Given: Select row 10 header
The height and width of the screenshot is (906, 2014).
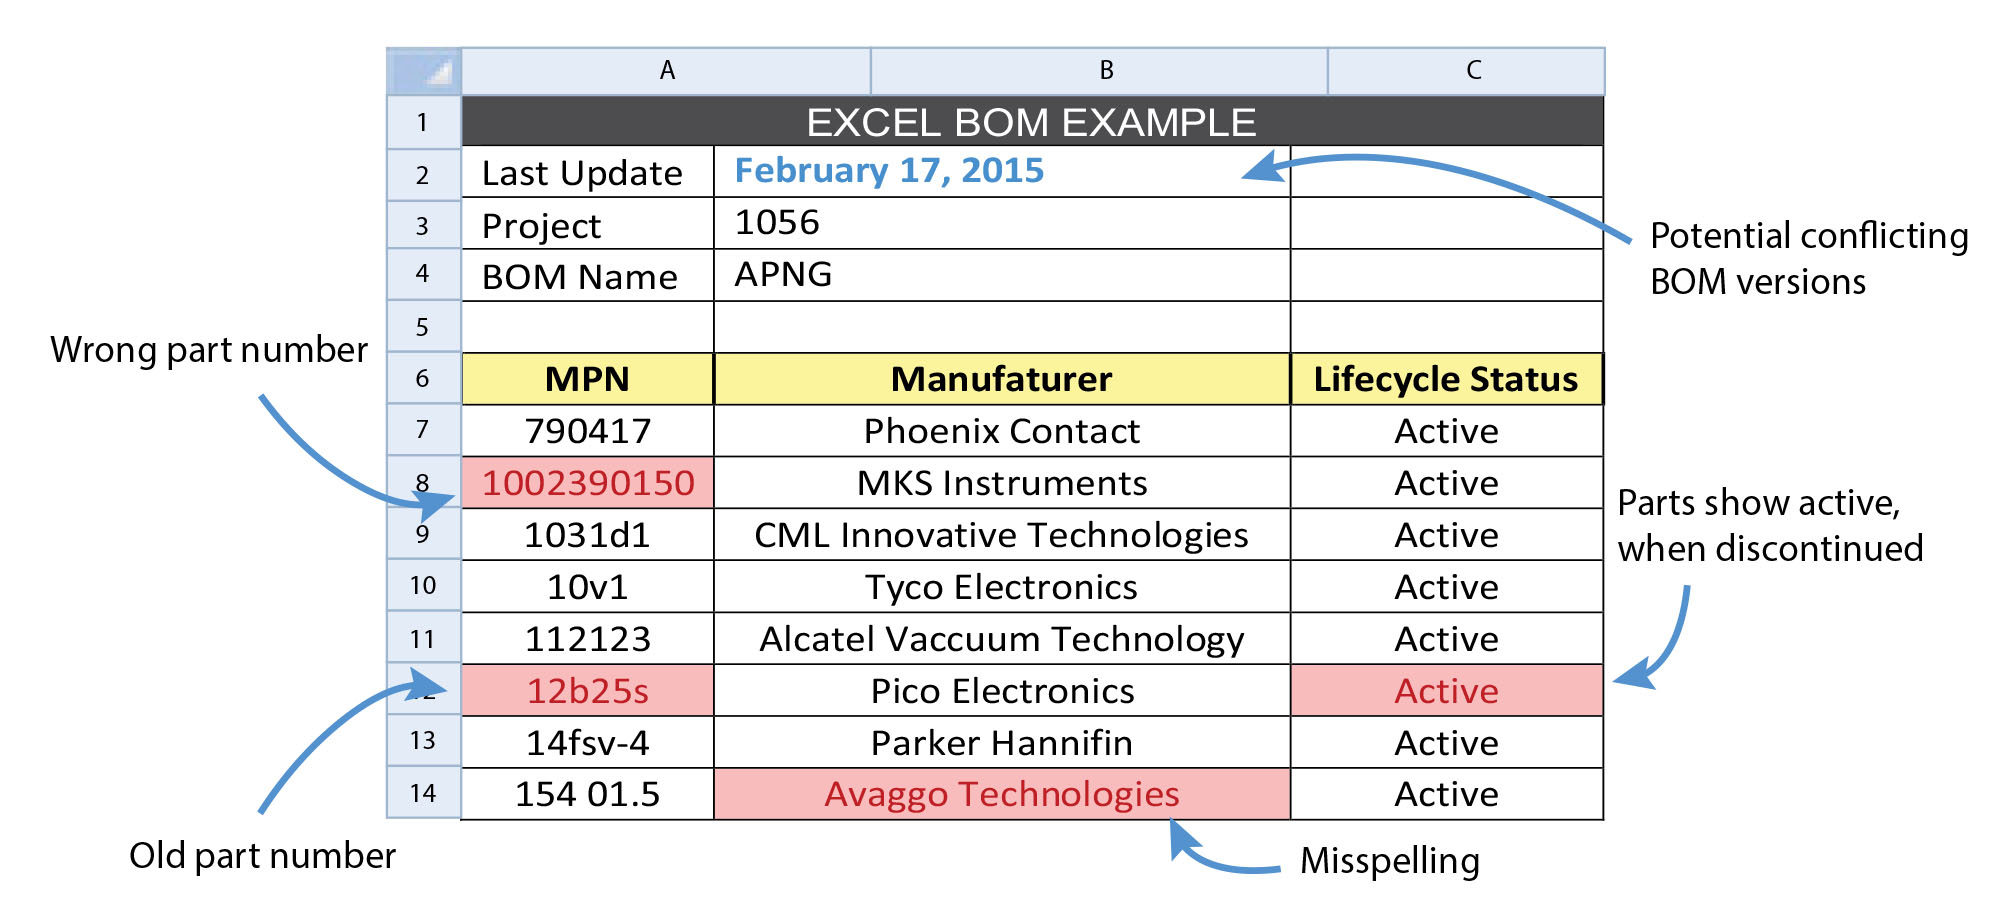Looking at the screenshot, I should click(x=424, y=586).
